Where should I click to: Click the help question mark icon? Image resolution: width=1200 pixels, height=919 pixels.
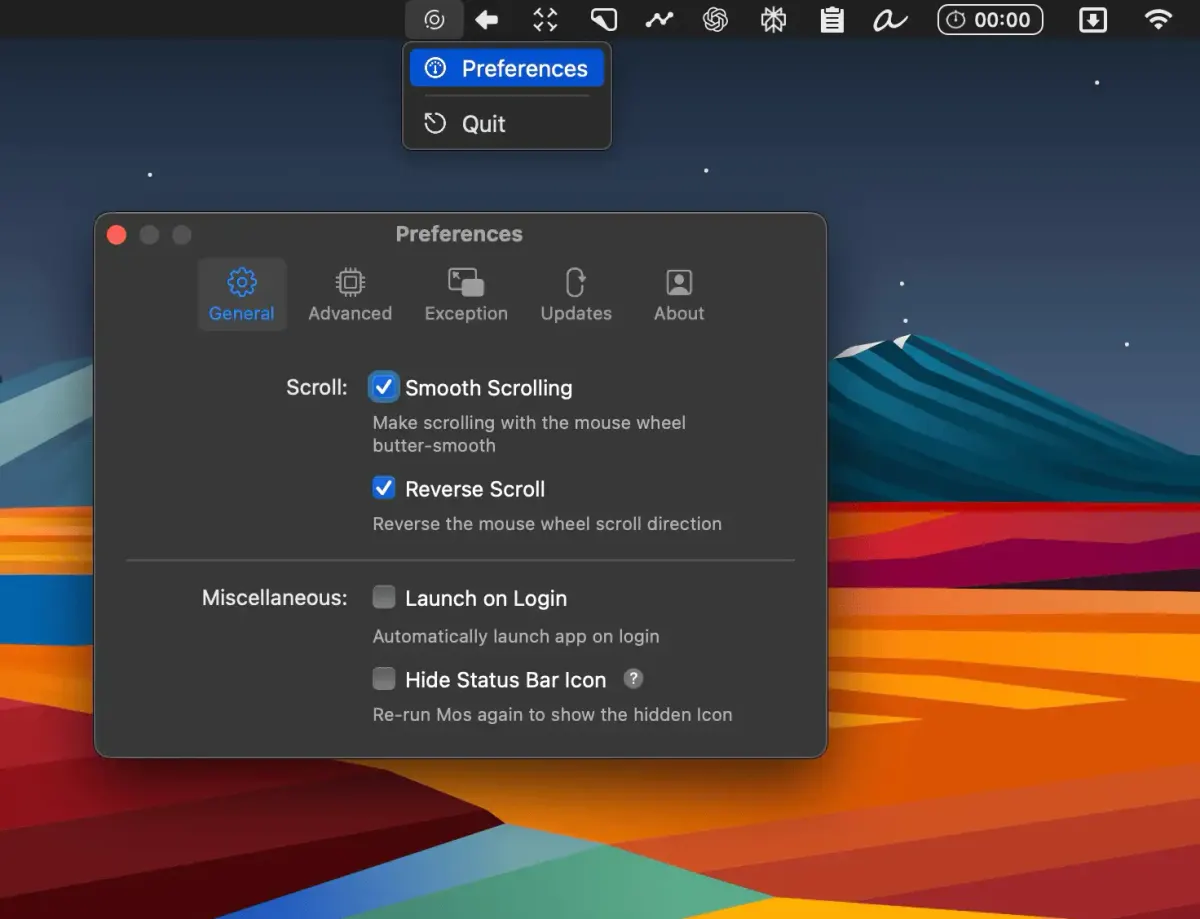click(x=633, y=679)
